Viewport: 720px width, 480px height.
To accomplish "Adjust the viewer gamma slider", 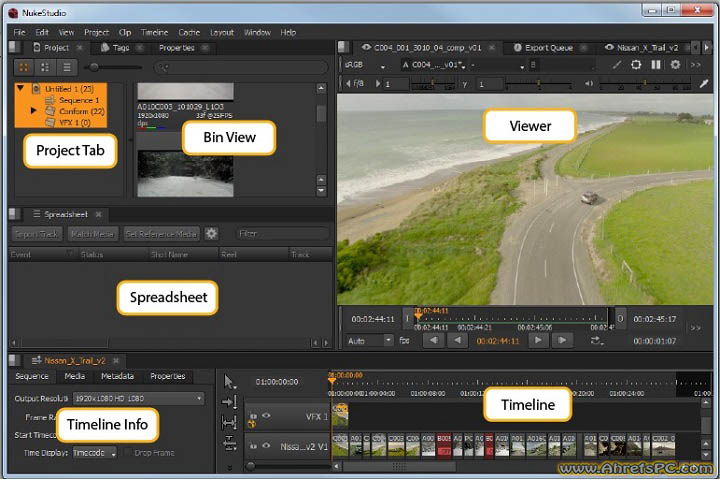I will [538, 84].
